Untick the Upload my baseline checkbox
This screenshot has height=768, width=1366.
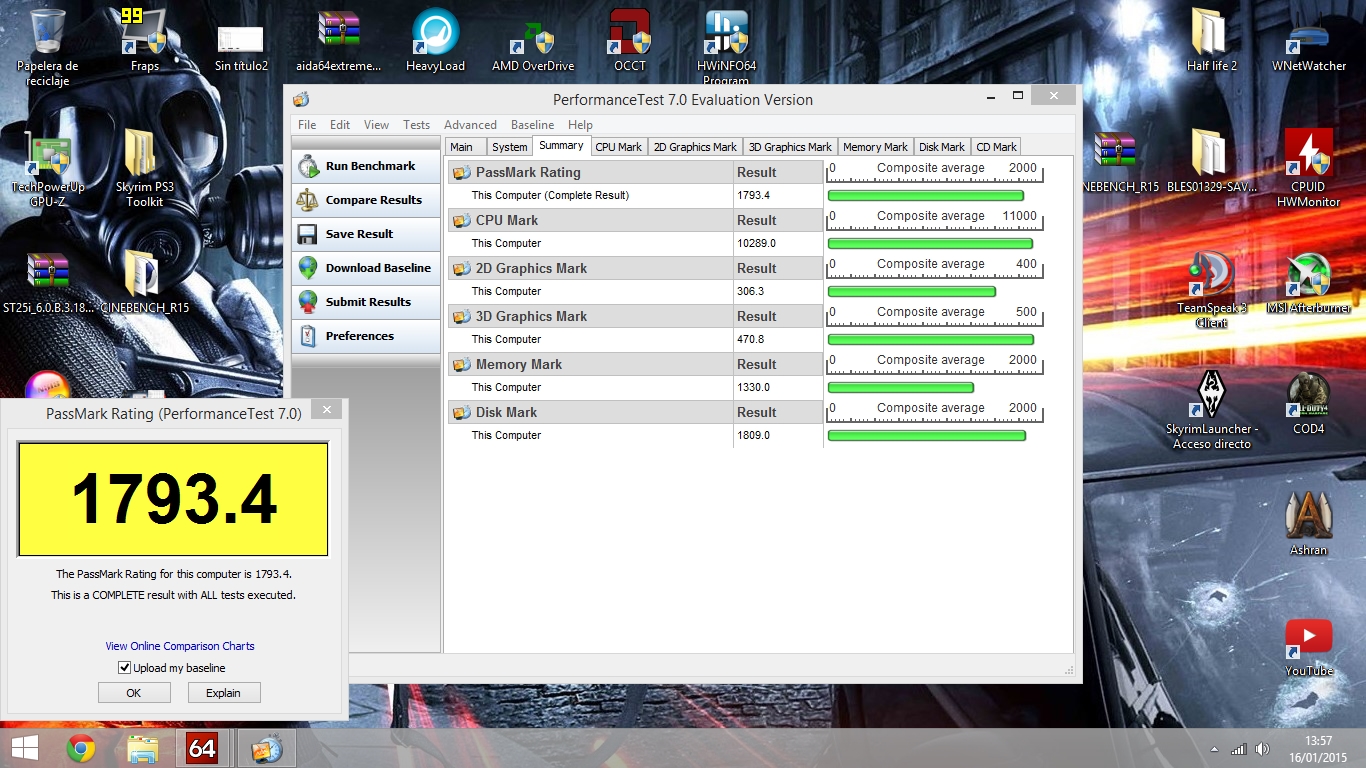[x=124, y=668]
